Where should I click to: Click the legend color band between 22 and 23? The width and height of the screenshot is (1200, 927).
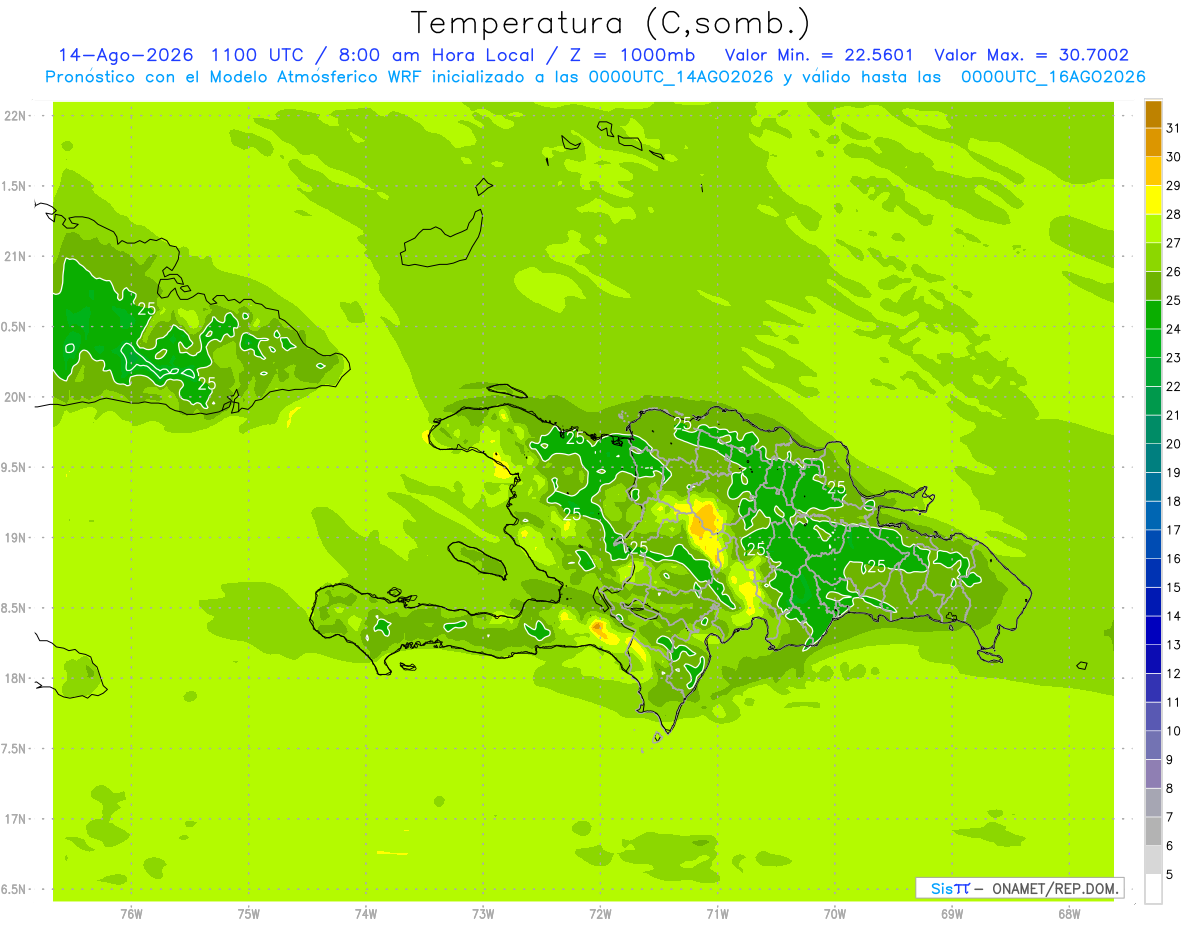click(1153, 373)
